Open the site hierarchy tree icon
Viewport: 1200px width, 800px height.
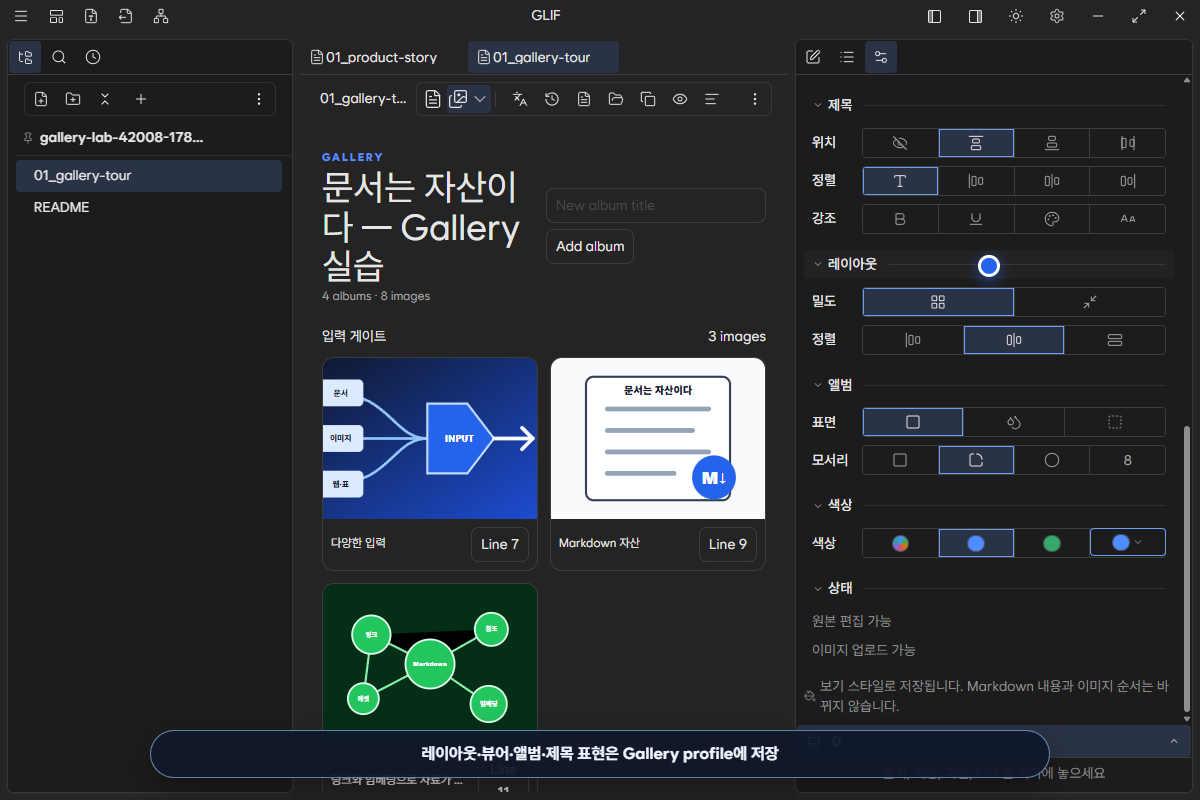(161, 16)
